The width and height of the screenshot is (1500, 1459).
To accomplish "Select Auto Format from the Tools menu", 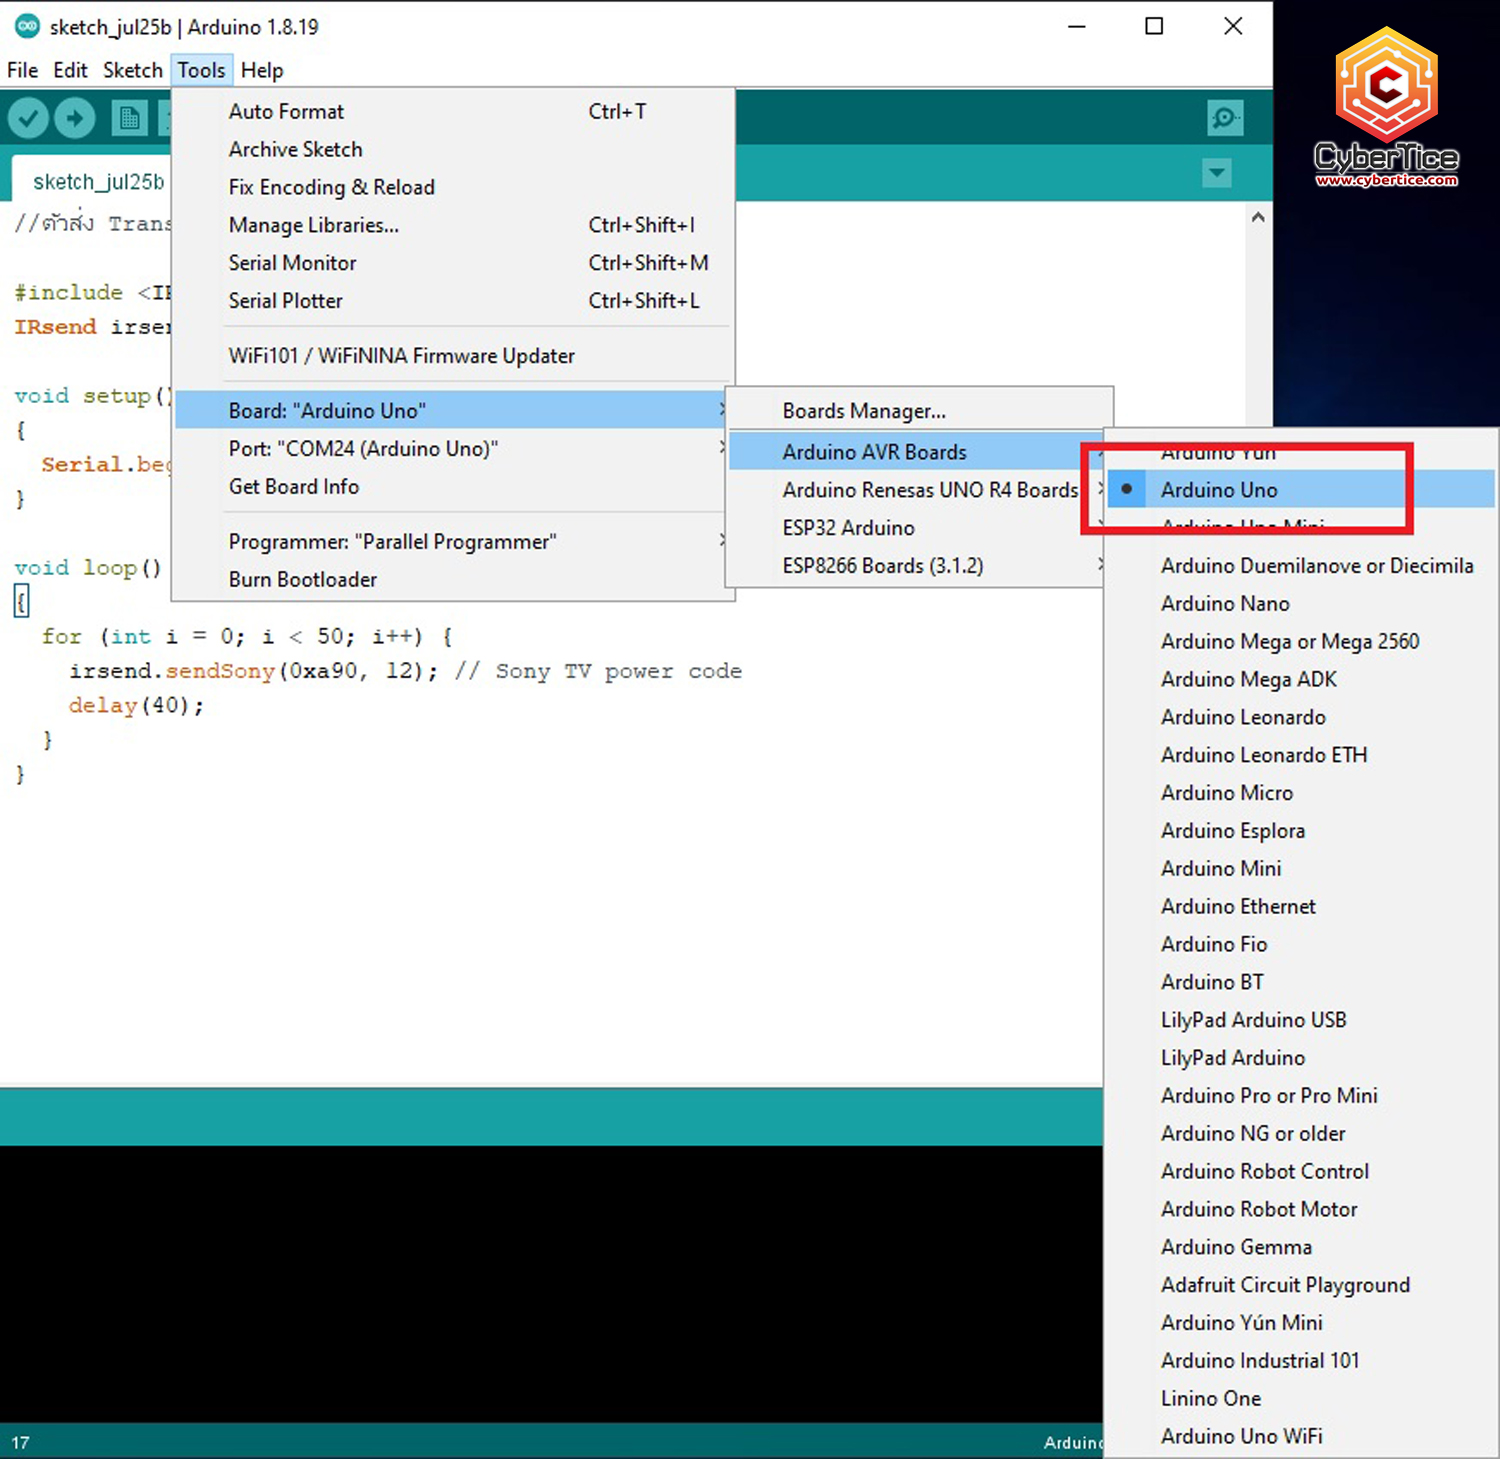I will (x=286, y=111).
